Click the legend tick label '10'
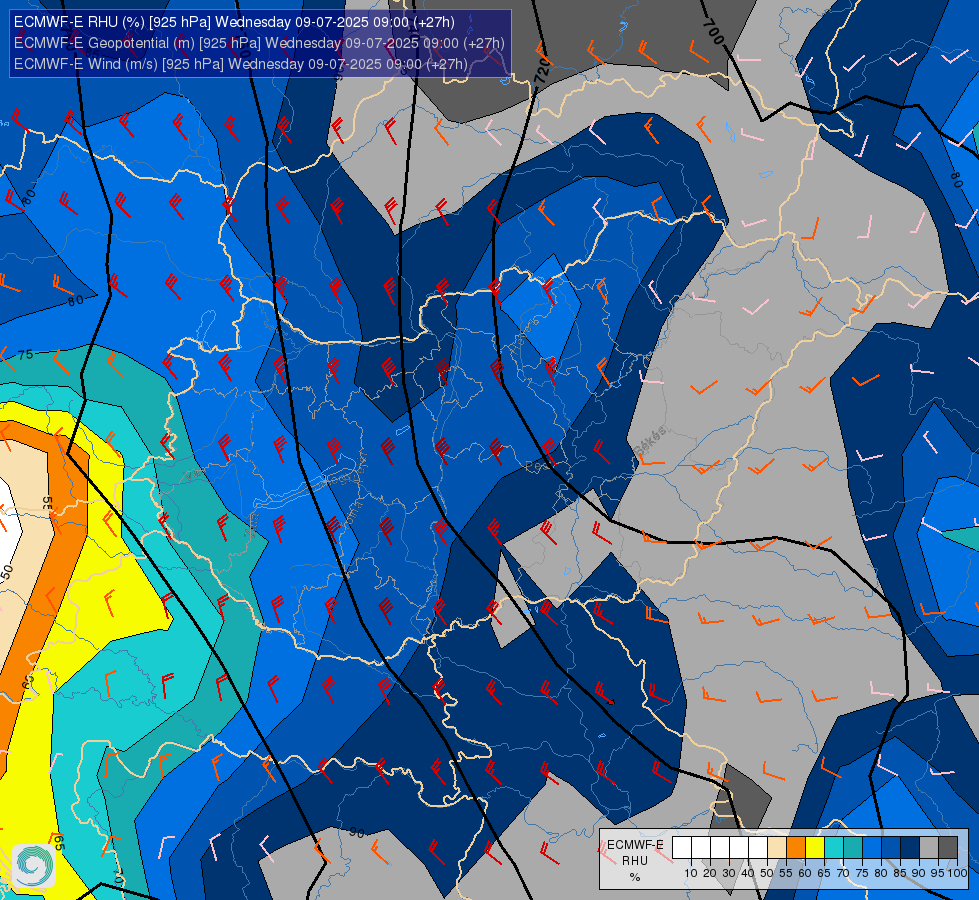The height and width of the screenshot is (900, 979). [x=691, y=873]
